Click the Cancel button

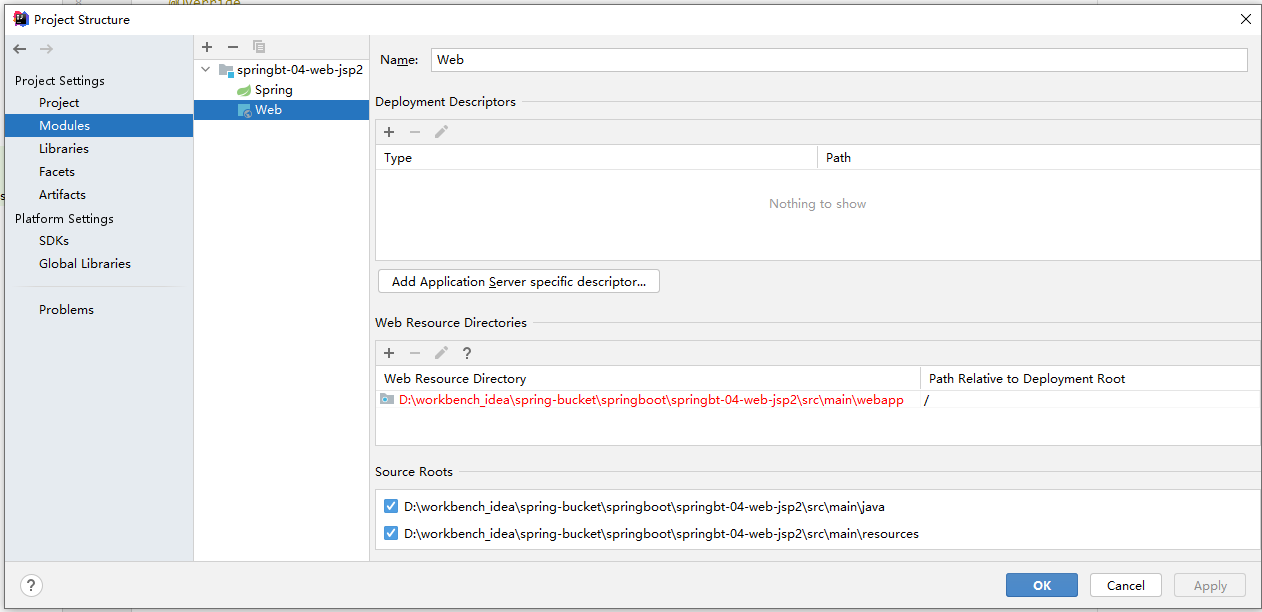coord(1126,586)
